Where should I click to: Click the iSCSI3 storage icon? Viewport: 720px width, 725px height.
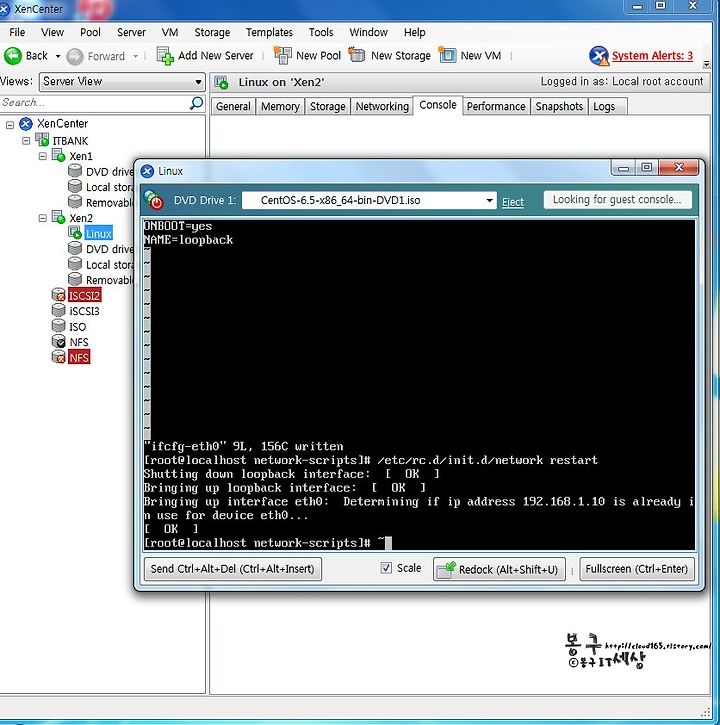point(58,310)
